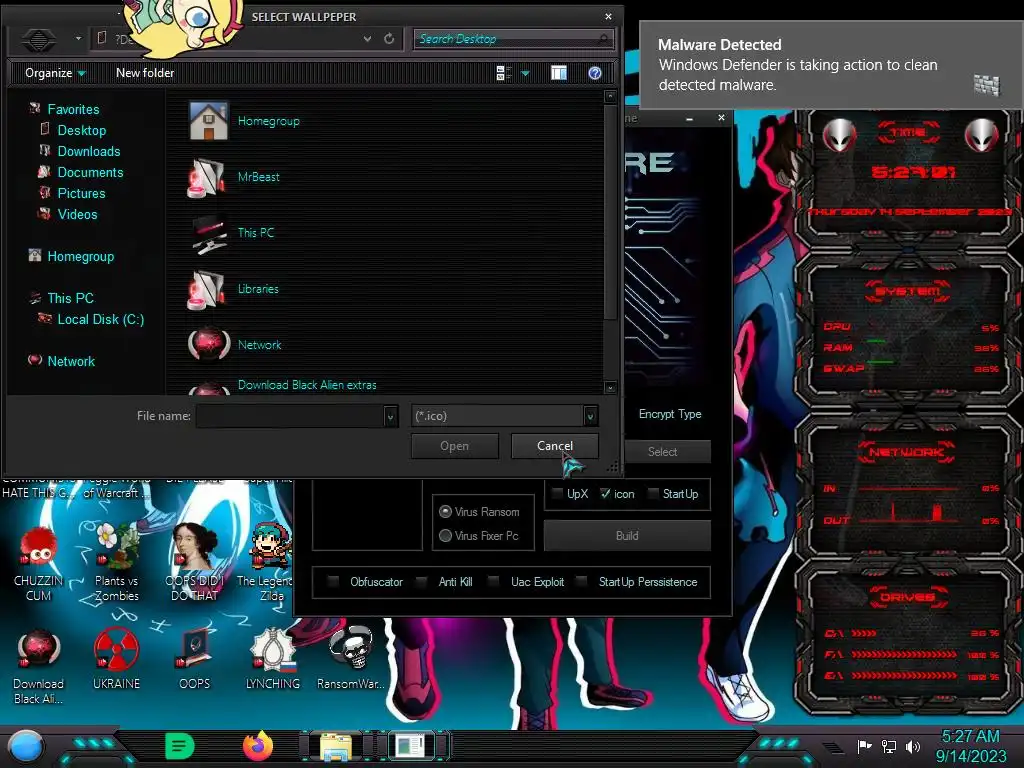The image size is (1024, 768).
Task: Open the network tray icon
Action: [889, 746]
